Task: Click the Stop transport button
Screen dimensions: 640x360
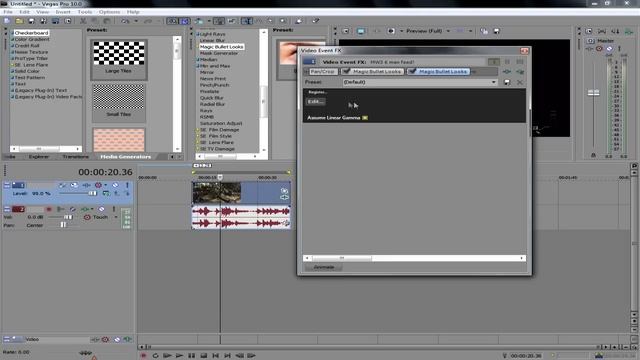Action: click(203, 356)
